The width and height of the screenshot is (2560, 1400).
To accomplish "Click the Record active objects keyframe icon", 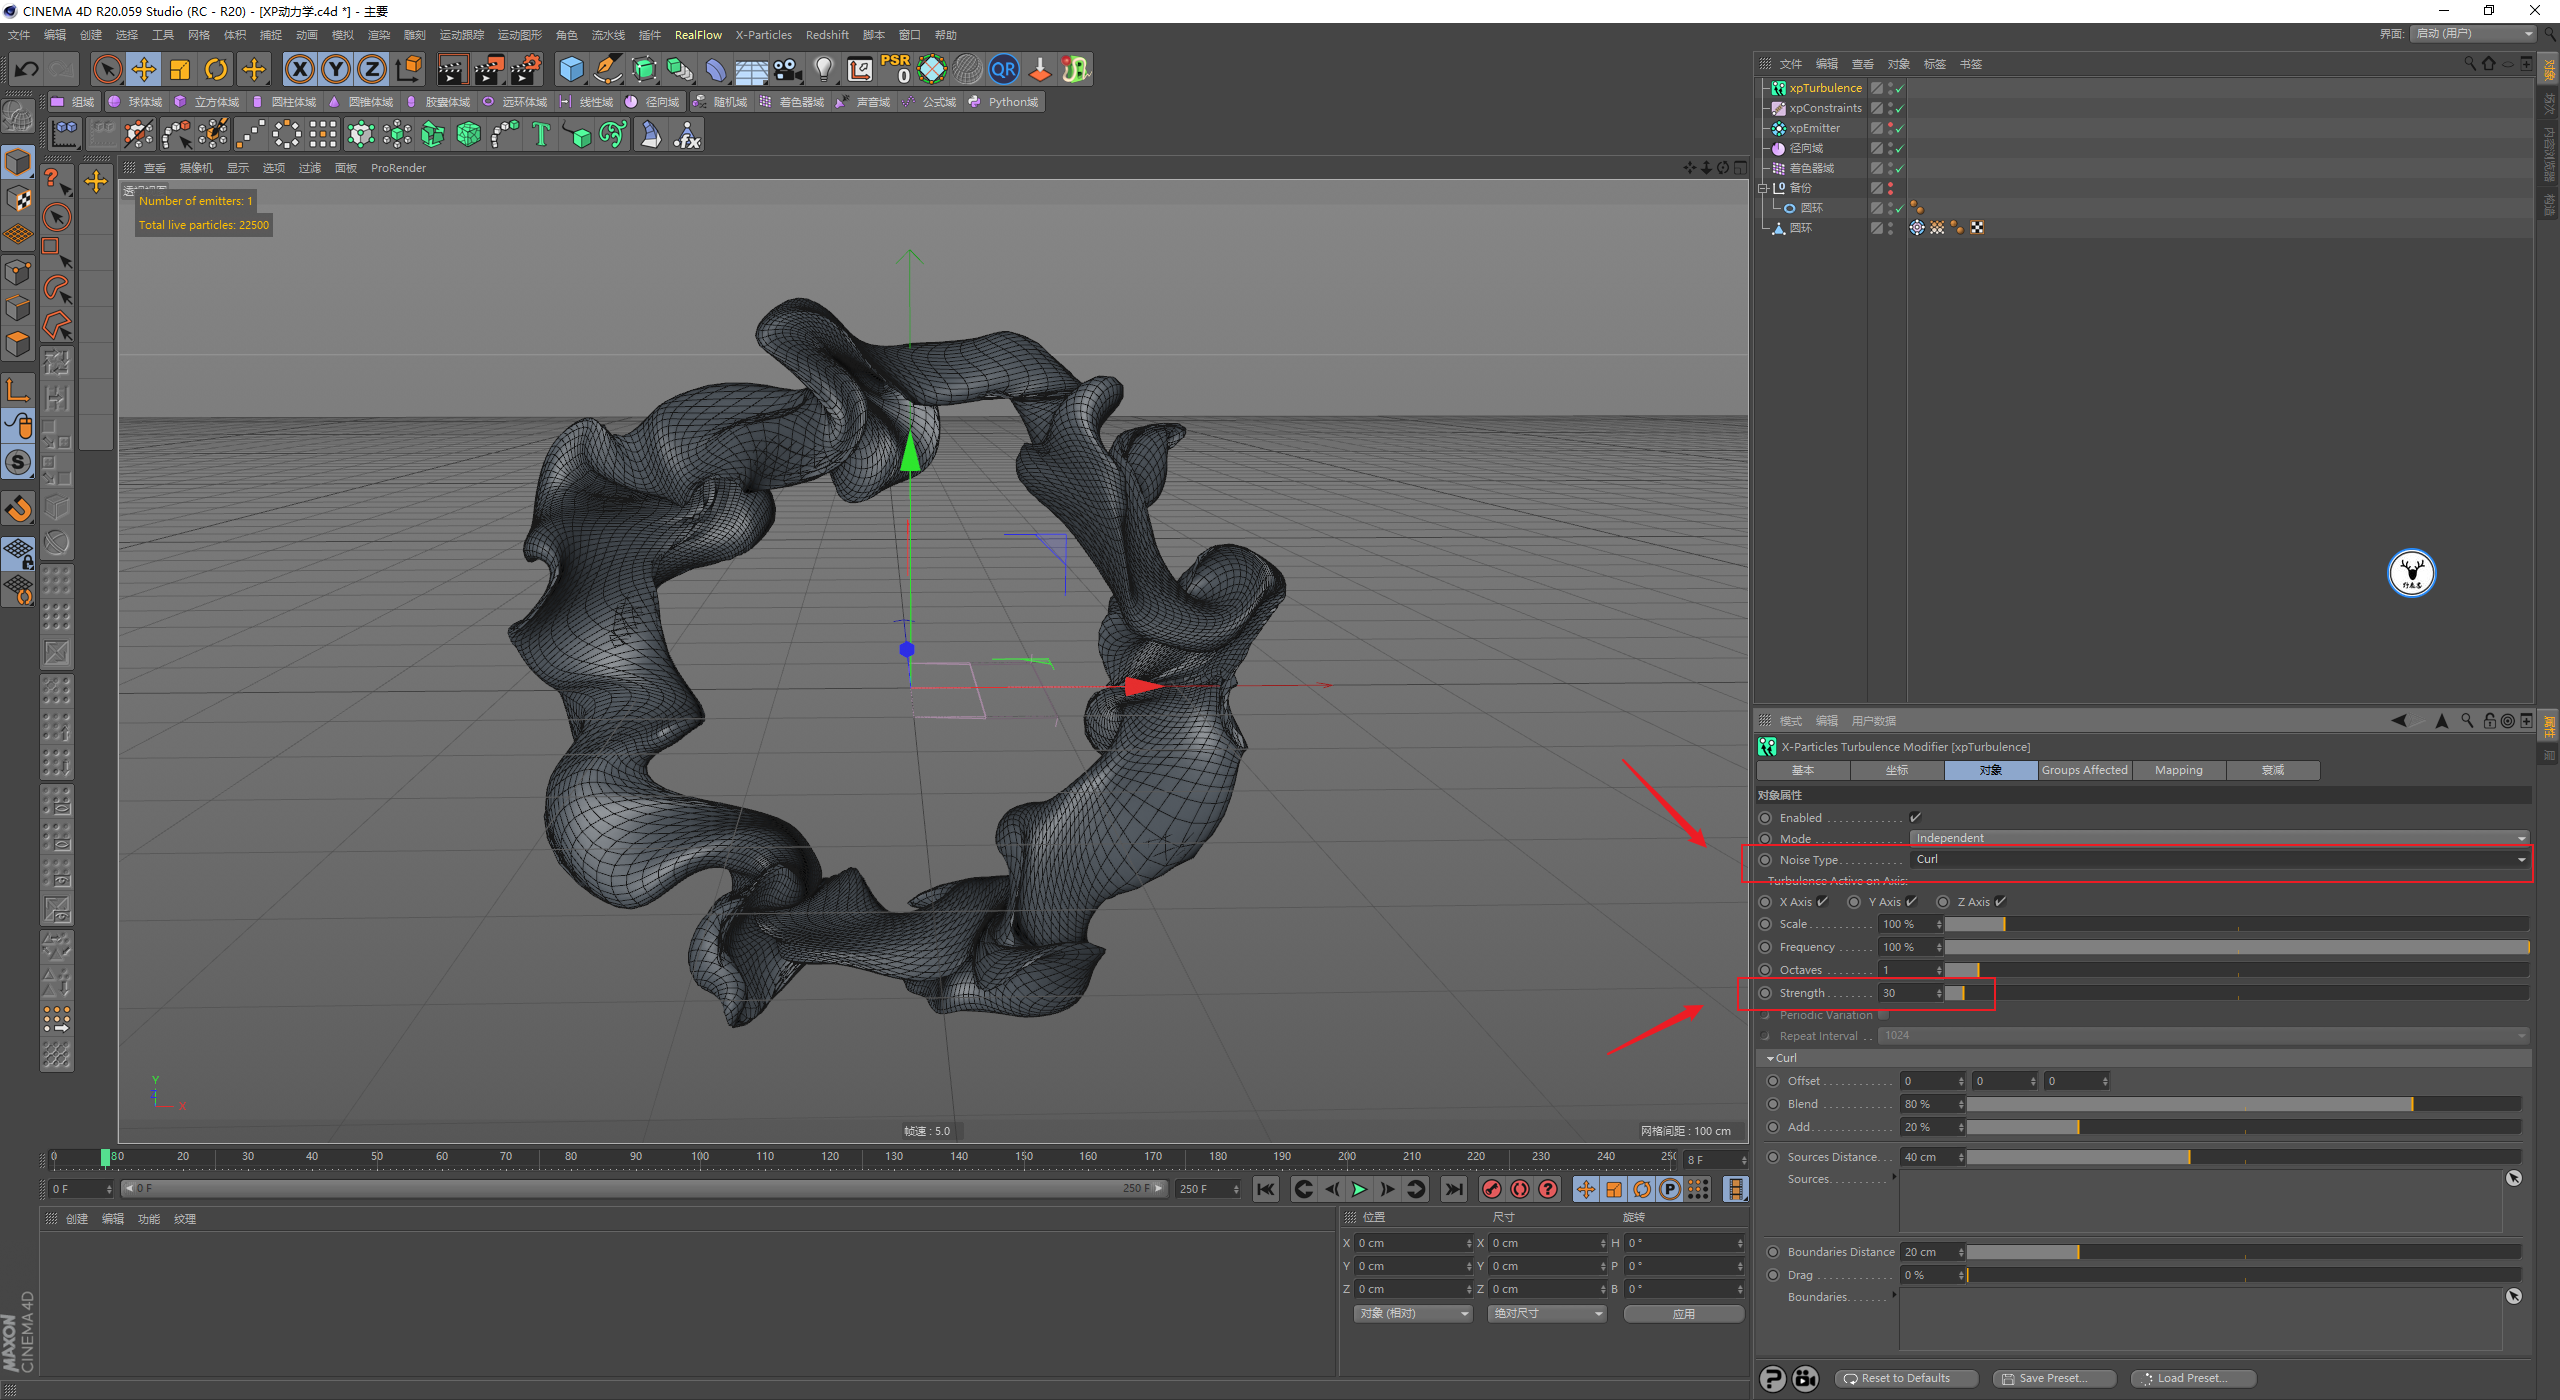I will tap(1491, 1189).
